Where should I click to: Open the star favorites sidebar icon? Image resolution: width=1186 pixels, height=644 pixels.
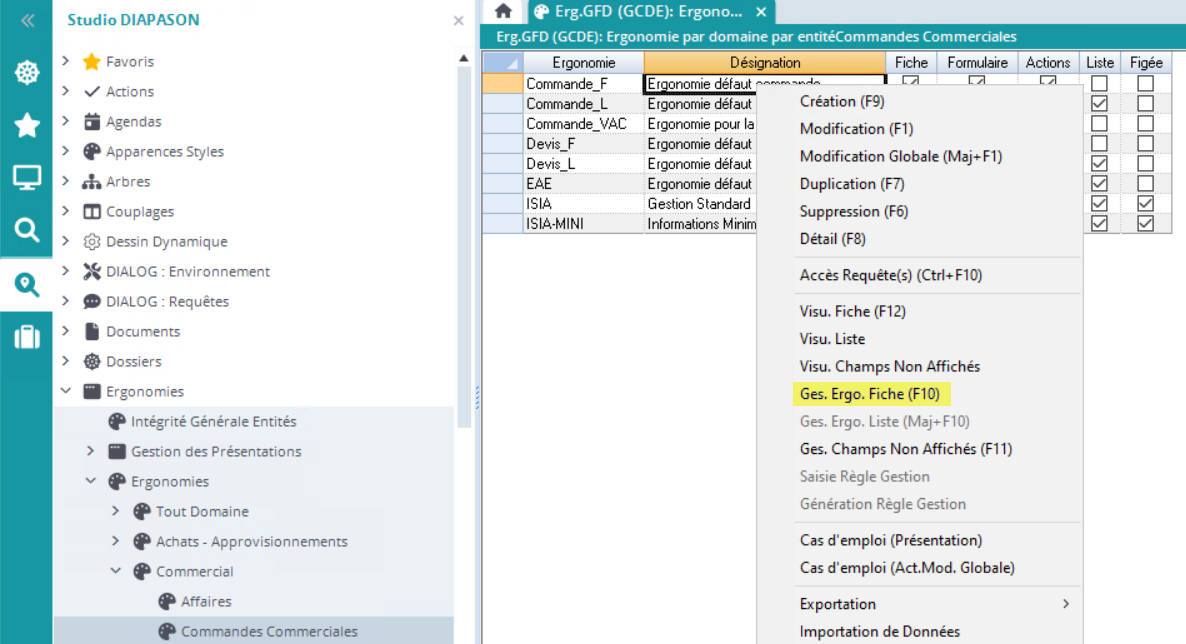click(x=26, y=125)
